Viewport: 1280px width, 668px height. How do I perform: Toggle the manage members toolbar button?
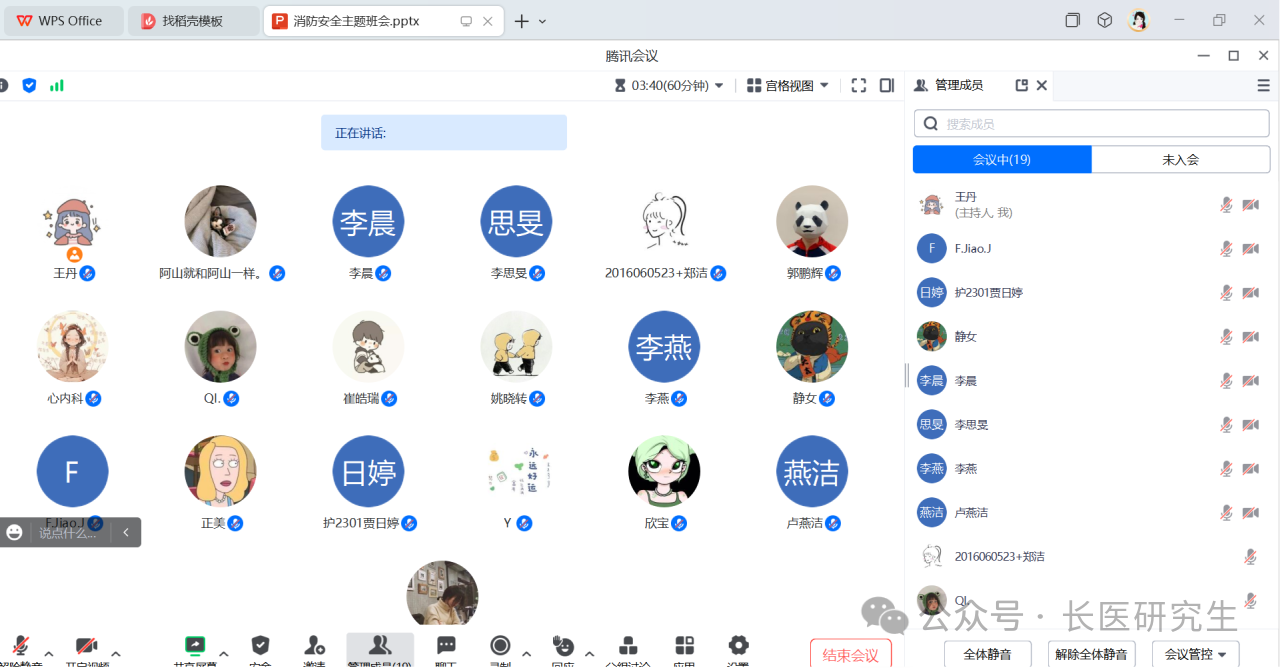coord(380,650)
